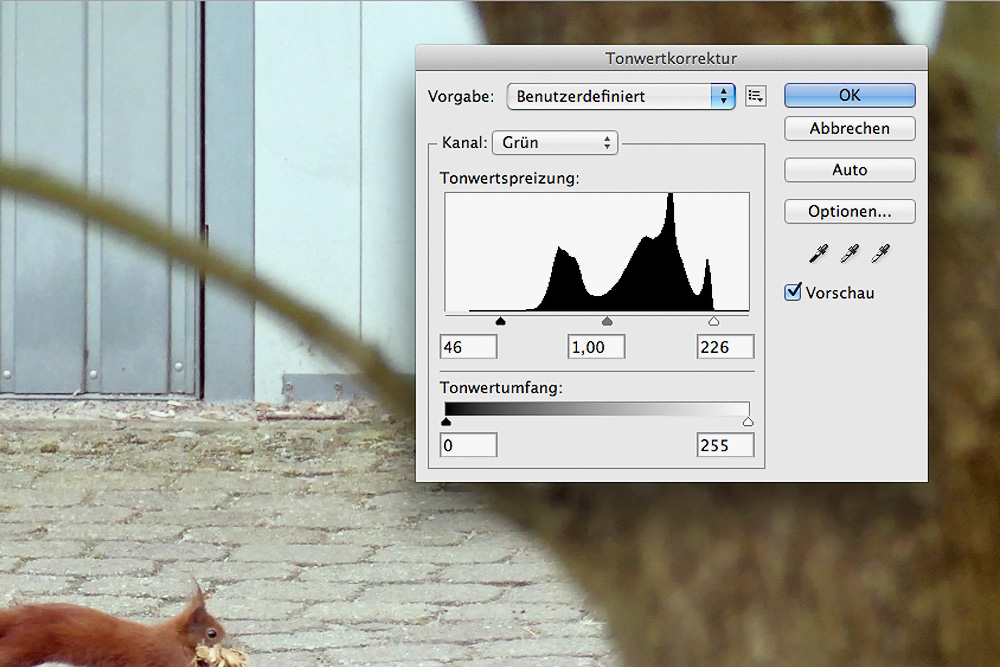
Task: Click the black input shadow slider handle
Action: pyautogui.click(x=501, y=321)
